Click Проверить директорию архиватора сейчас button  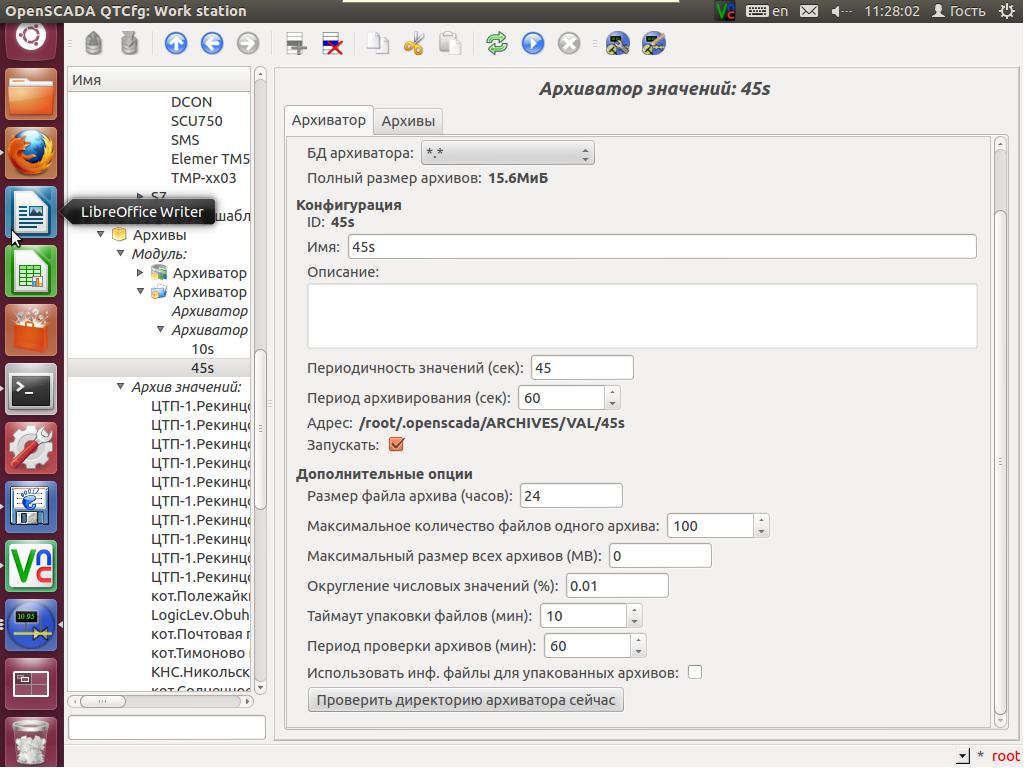point(466,700)
